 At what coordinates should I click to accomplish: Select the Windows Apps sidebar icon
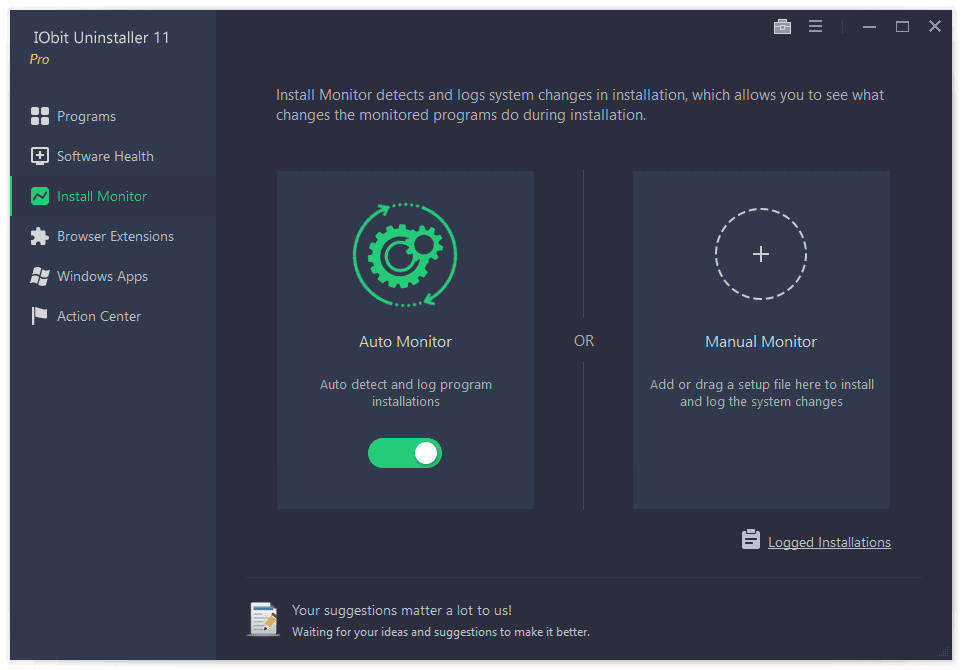coord(40,276)
